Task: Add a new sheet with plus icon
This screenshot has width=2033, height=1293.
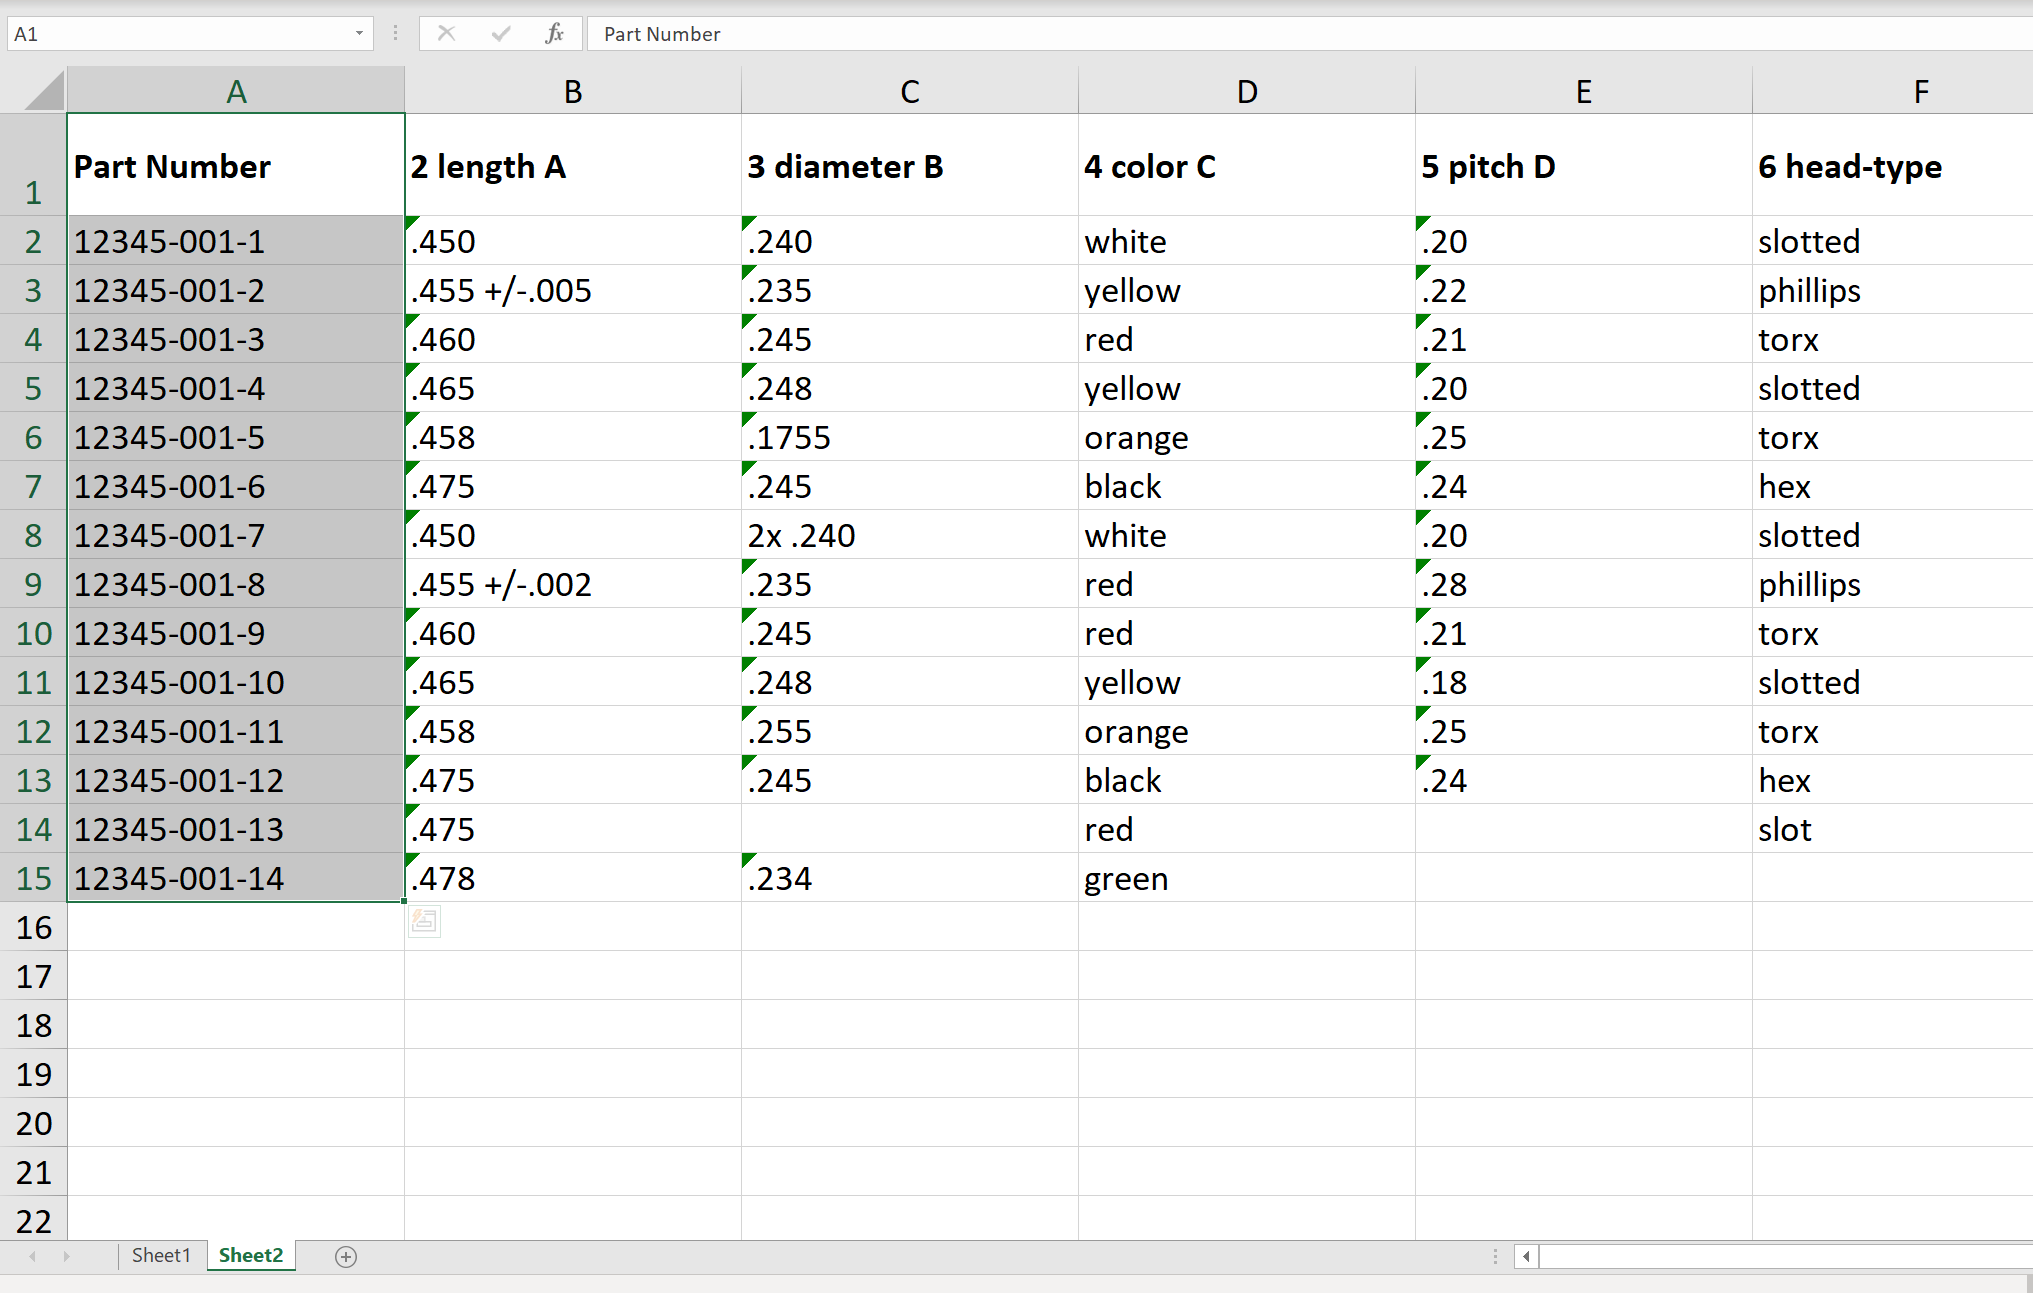Action: coord(346,1257)
